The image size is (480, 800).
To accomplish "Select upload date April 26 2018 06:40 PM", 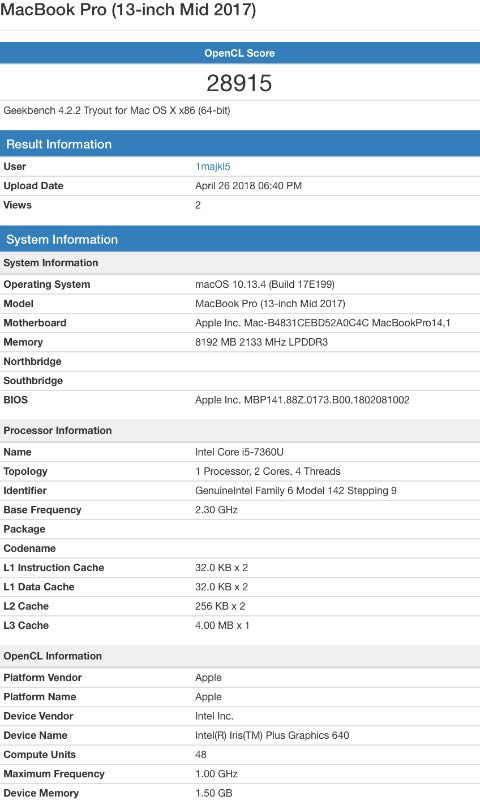I will click(x=248, y=186).
